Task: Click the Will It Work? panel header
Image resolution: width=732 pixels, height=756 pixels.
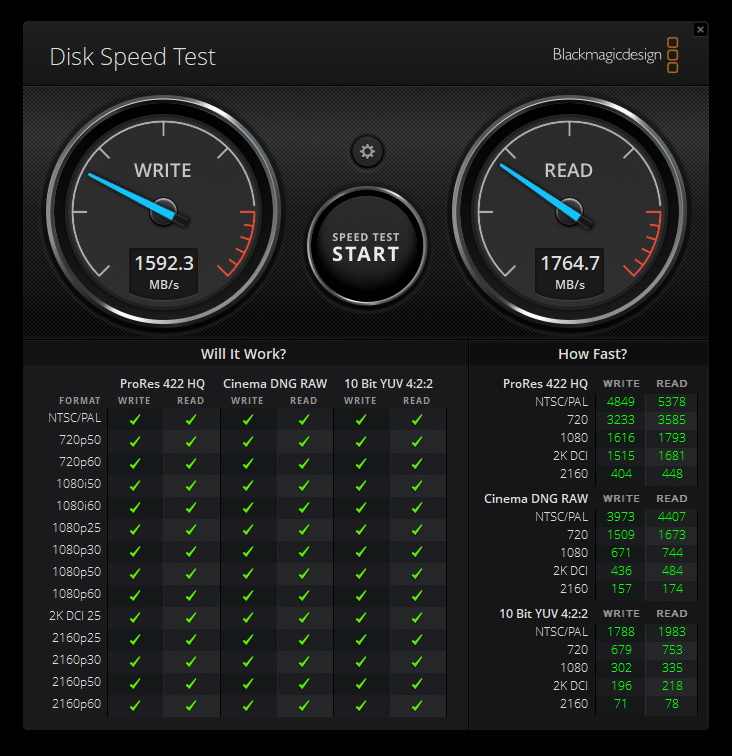Action: [x=243, y=354]
